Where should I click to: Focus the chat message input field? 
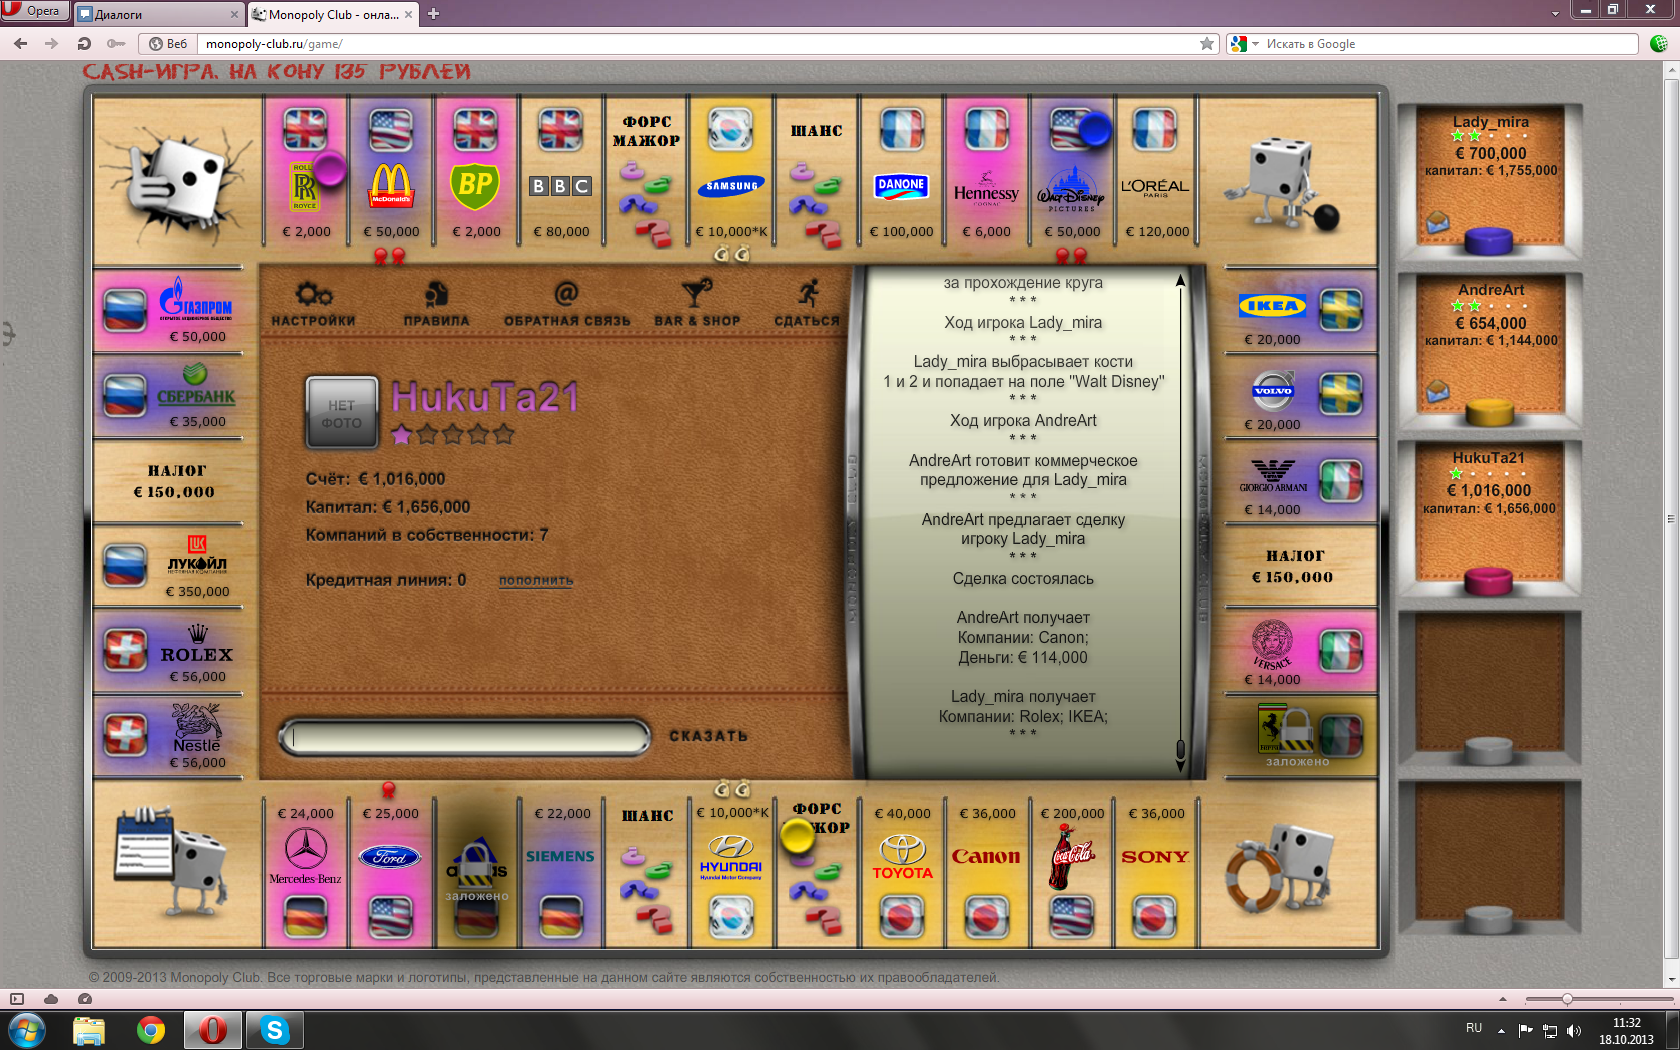(x=465, y=737)
